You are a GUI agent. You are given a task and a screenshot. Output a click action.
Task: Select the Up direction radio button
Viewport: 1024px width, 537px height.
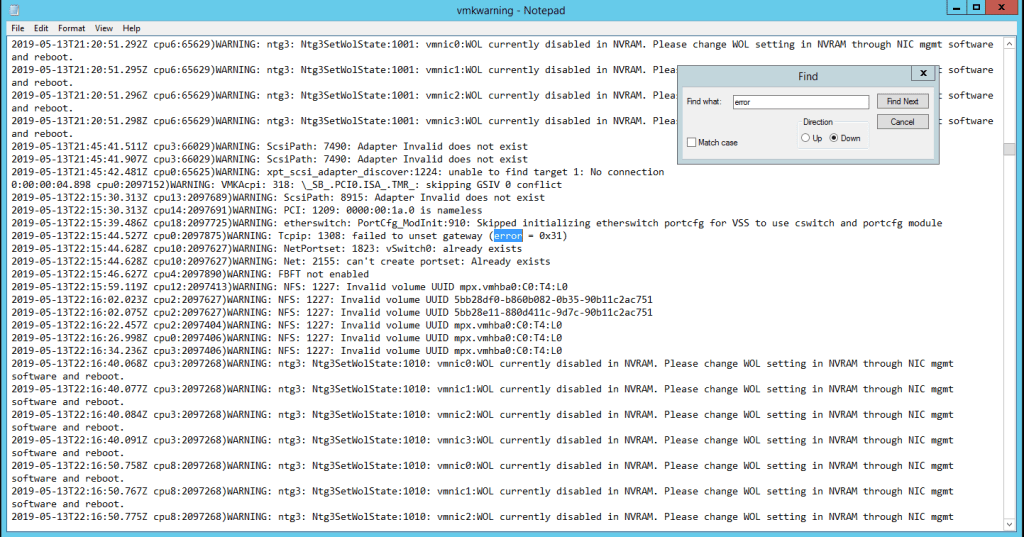point(806,138)
